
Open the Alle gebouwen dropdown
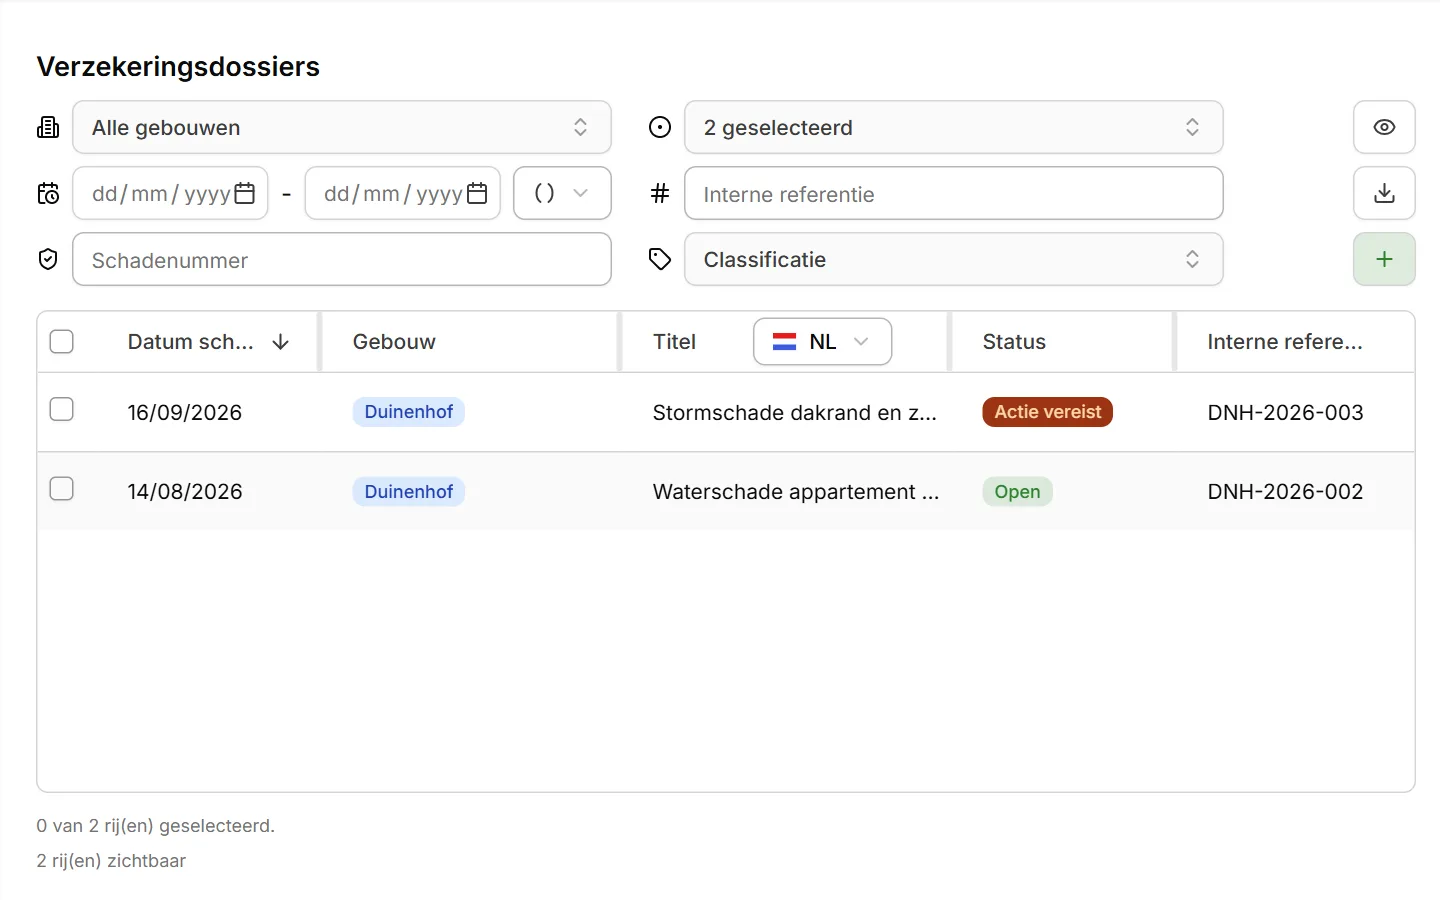(x=342, y=127)
